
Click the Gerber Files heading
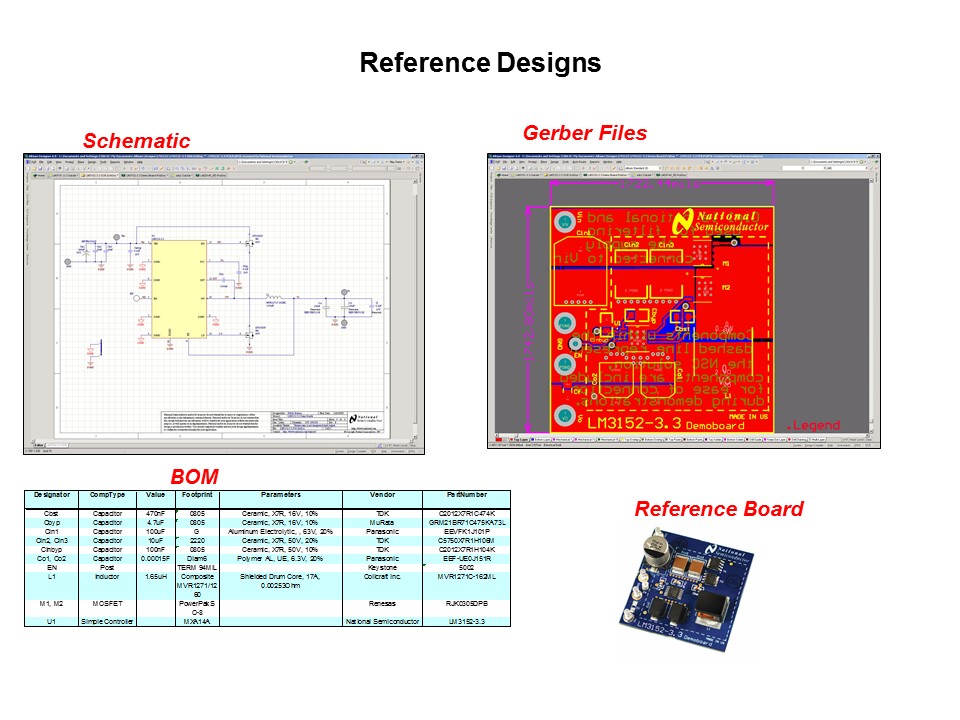pyautogui.click(x=584, y=133)
